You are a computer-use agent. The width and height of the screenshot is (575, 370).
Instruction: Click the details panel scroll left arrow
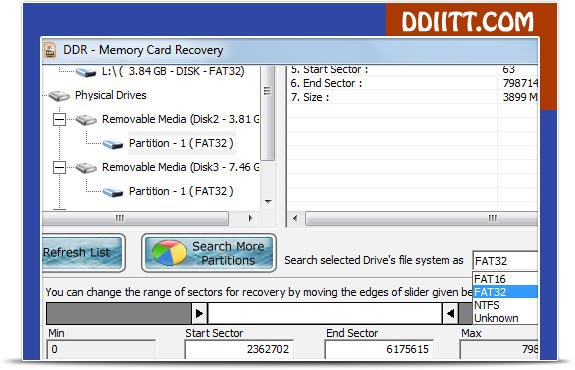click(x=295, y=219)
